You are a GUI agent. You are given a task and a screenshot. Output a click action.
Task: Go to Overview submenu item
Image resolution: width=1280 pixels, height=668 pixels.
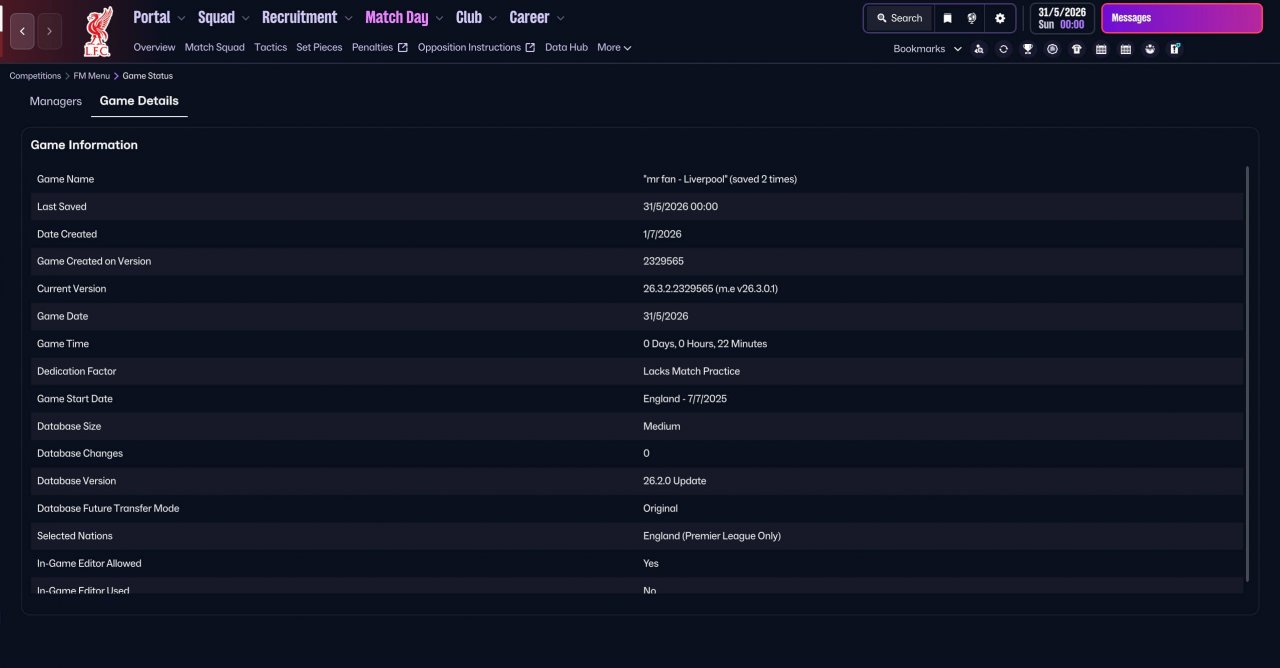coord(154,47)
